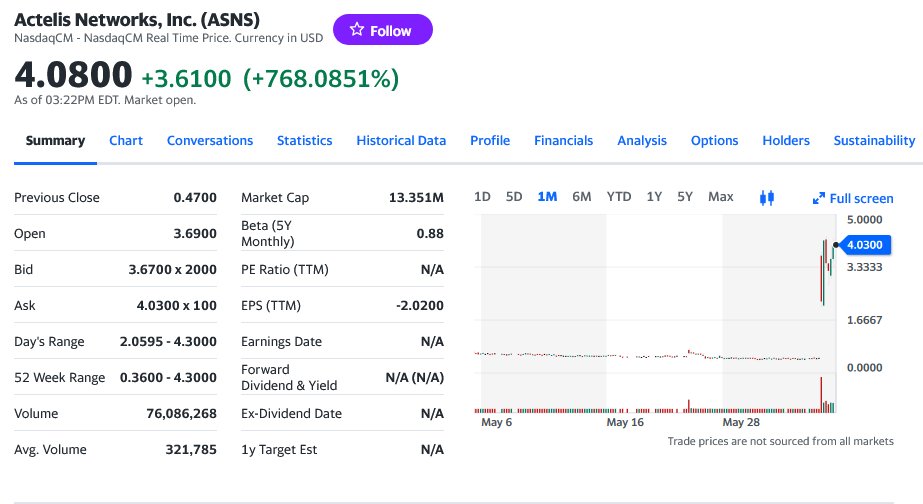923x504 pixels.
Task: Click the Open value 3.6900
Action: [x=195, y=234]
